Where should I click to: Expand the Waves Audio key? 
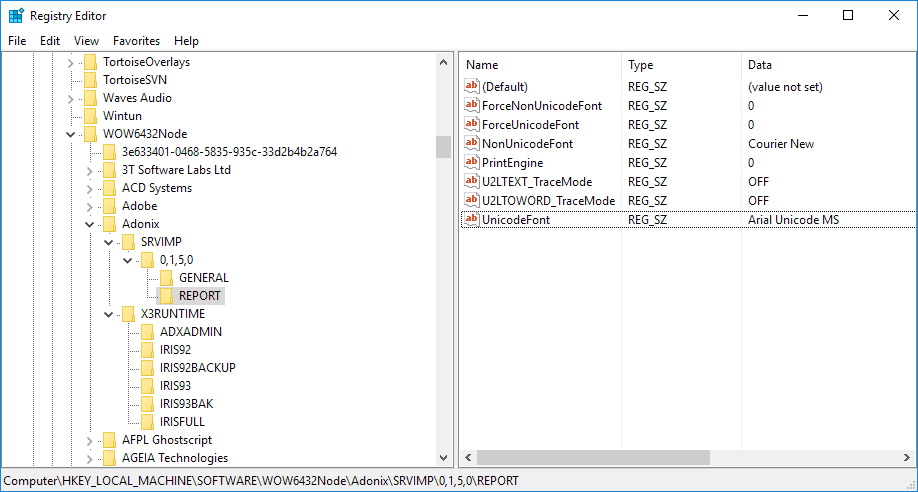(71, 99)
